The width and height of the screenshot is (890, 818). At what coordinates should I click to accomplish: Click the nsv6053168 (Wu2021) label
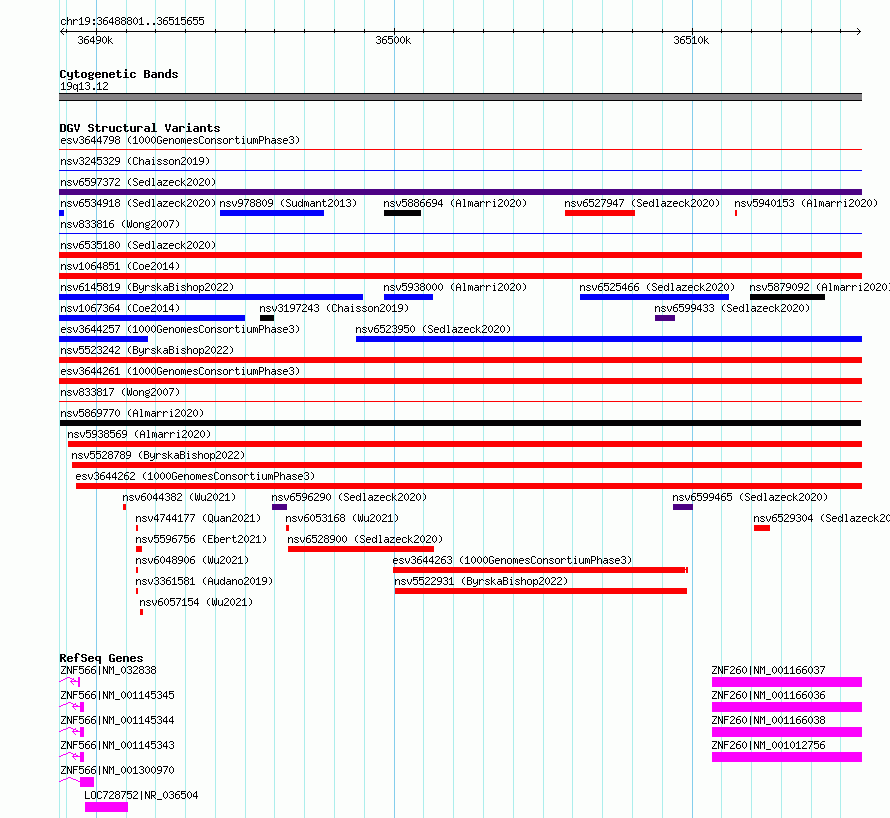point(342,518)
